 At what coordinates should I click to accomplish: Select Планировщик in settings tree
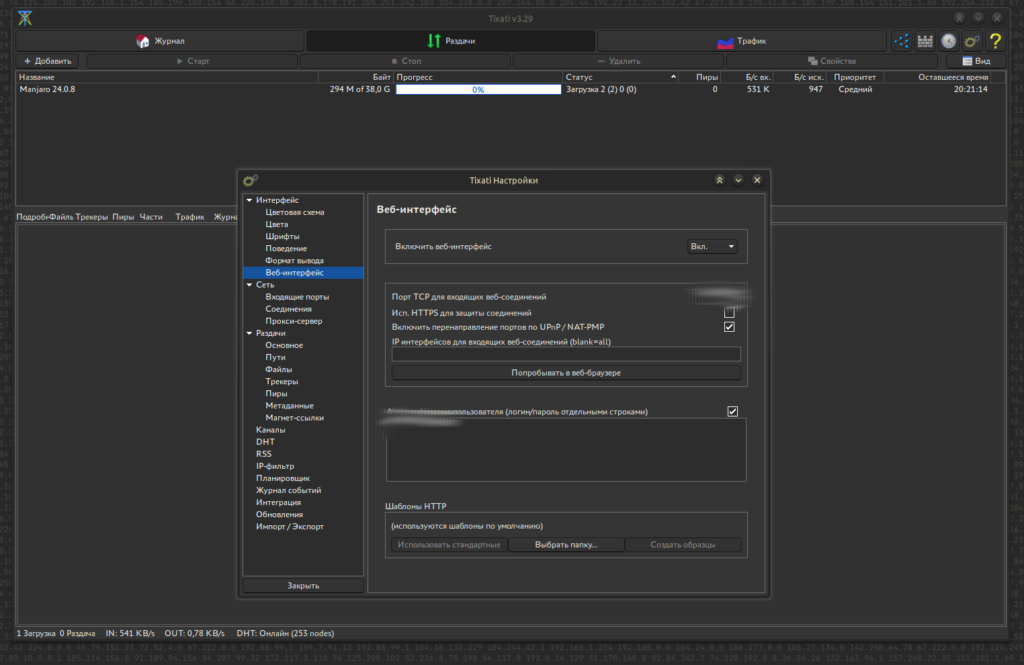coord(283,478)
